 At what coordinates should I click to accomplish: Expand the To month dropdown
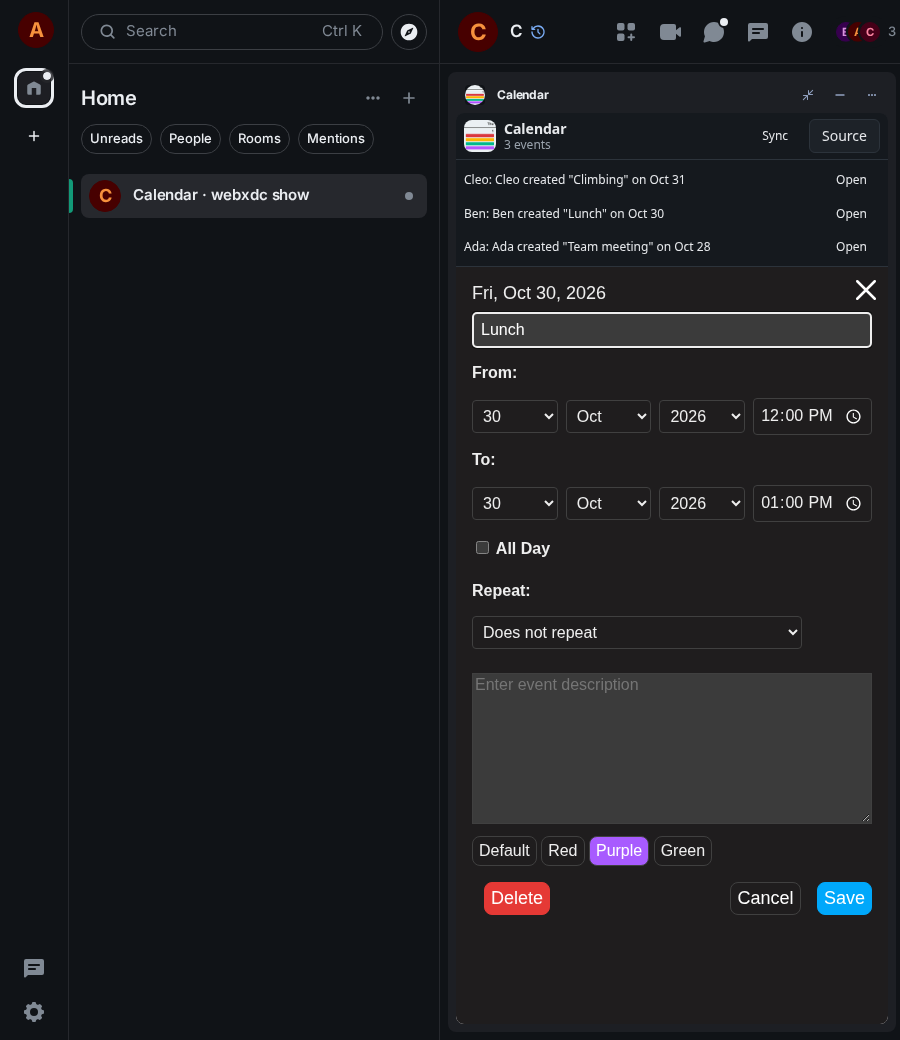pos(608,503)
